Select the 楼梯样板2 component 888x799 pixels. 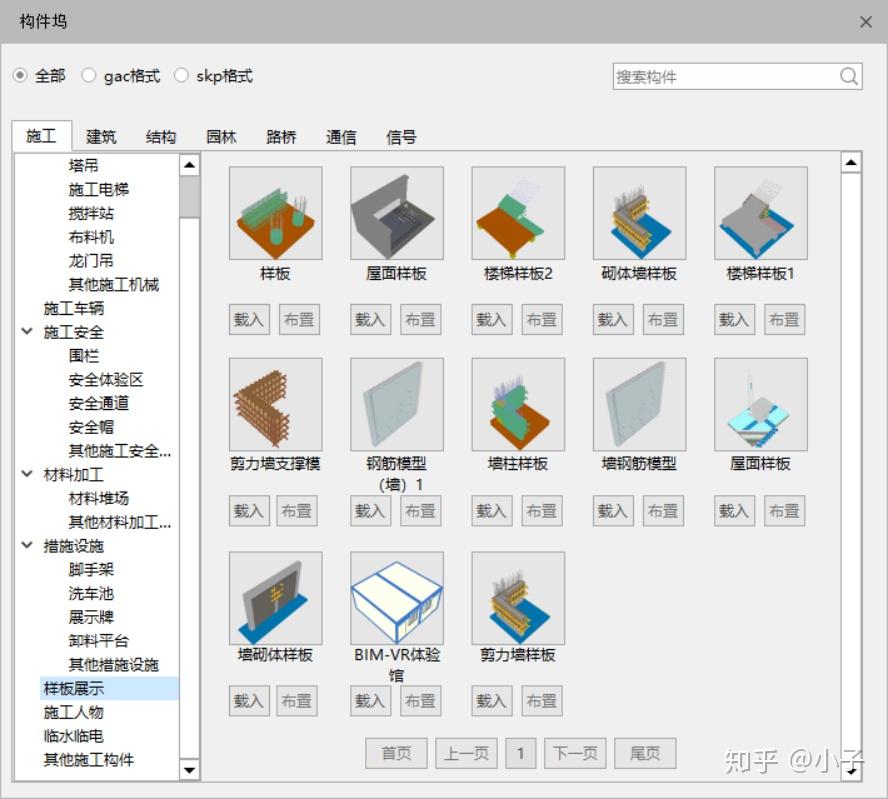click(517, 212)
